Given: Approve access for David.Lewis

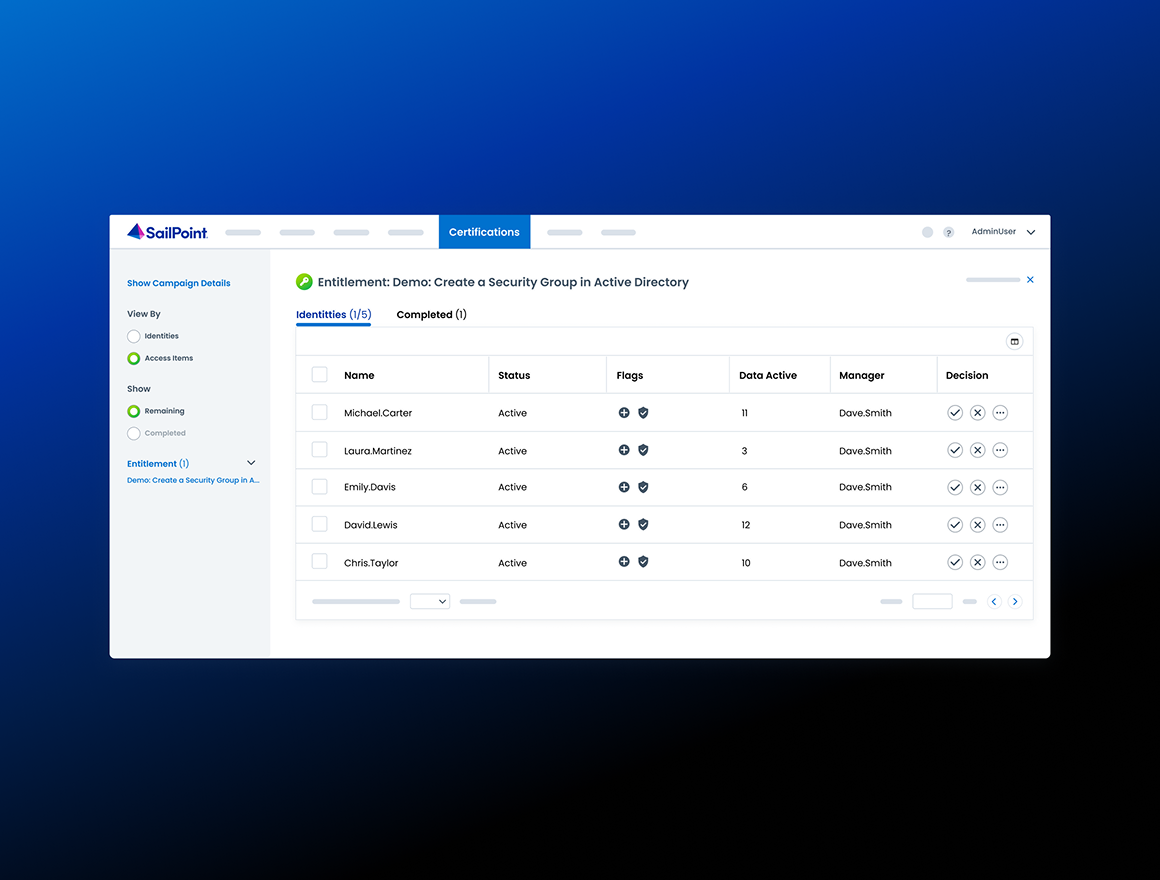Looking at the screenshot, I should point(955,525).
